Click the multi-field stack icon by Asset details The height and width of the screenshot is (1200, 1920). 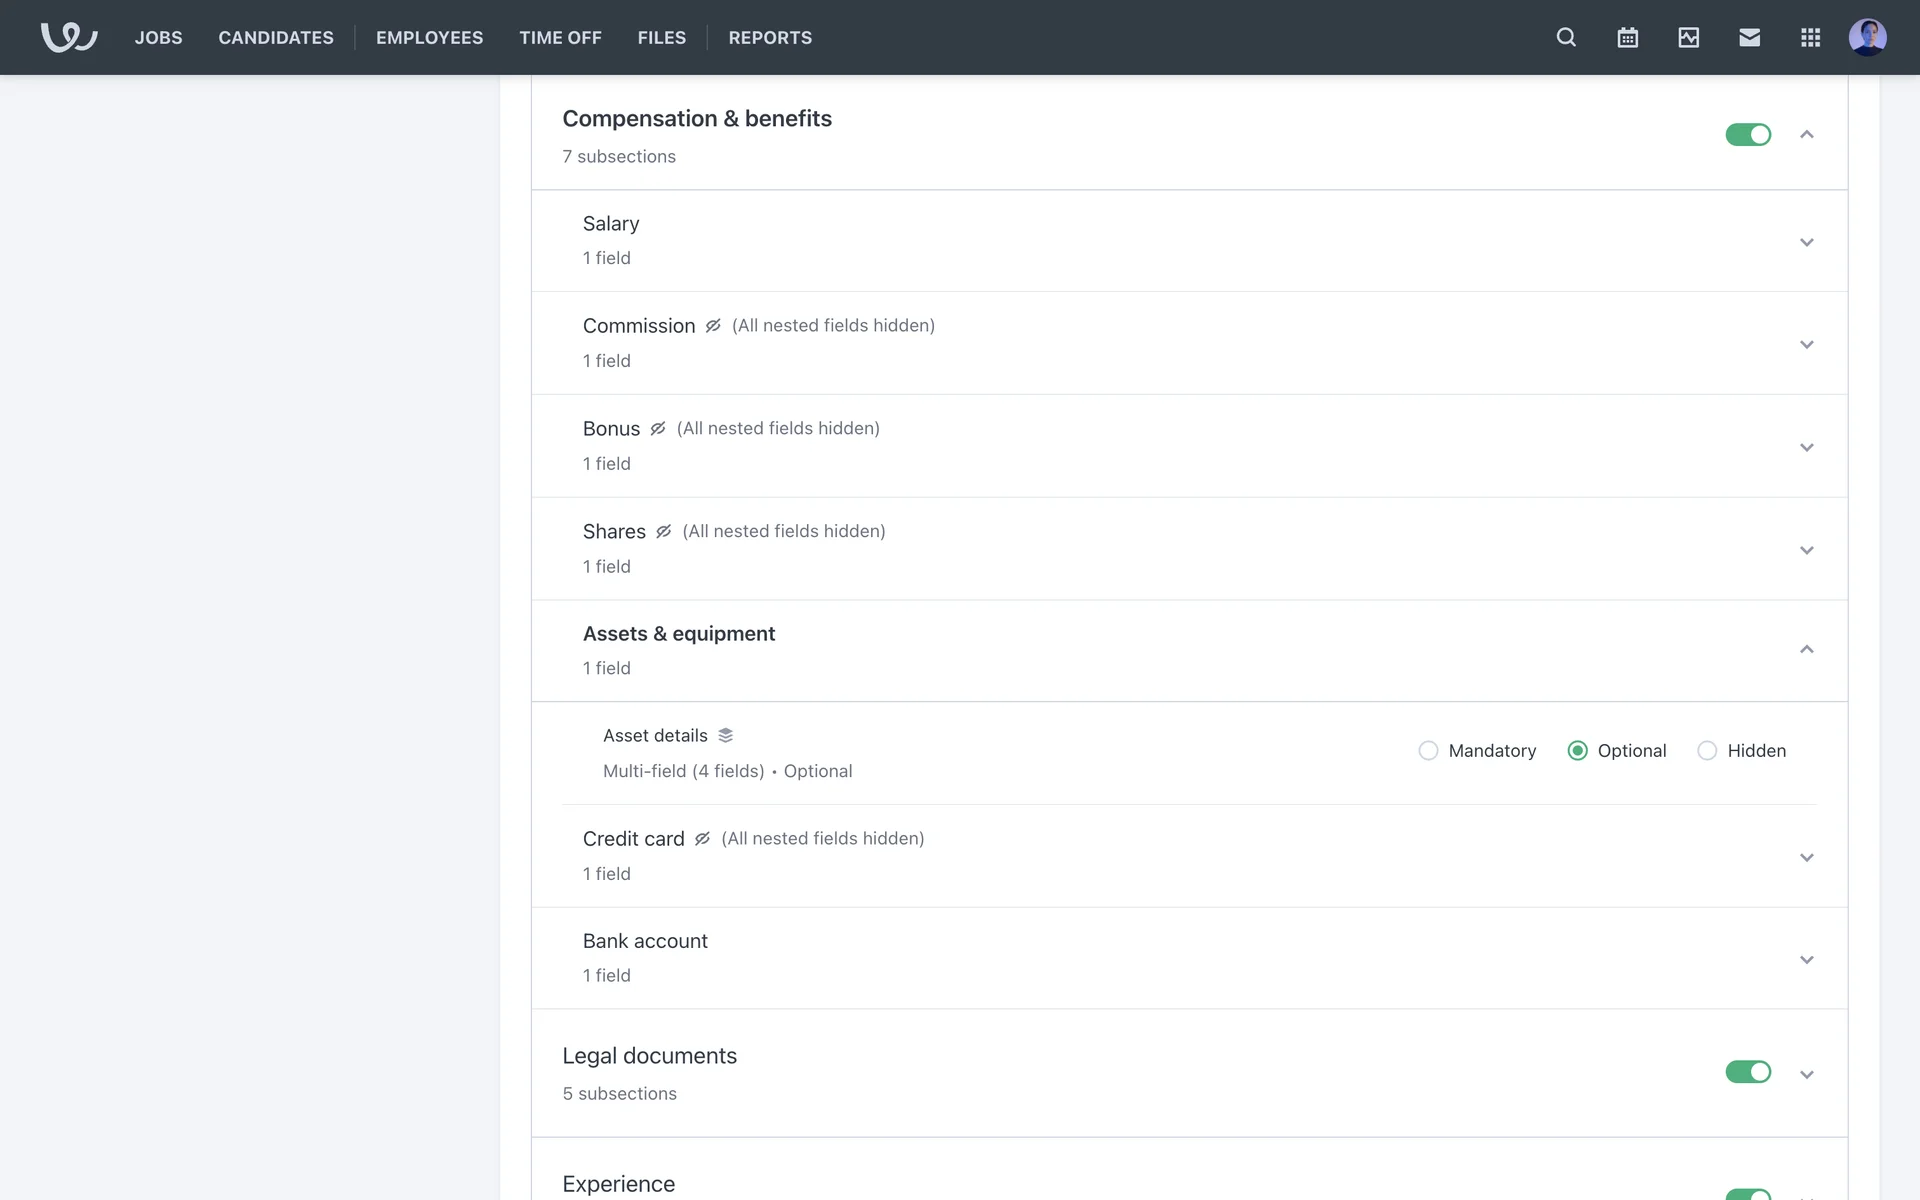pyautogui.click(x=726, y=735)
